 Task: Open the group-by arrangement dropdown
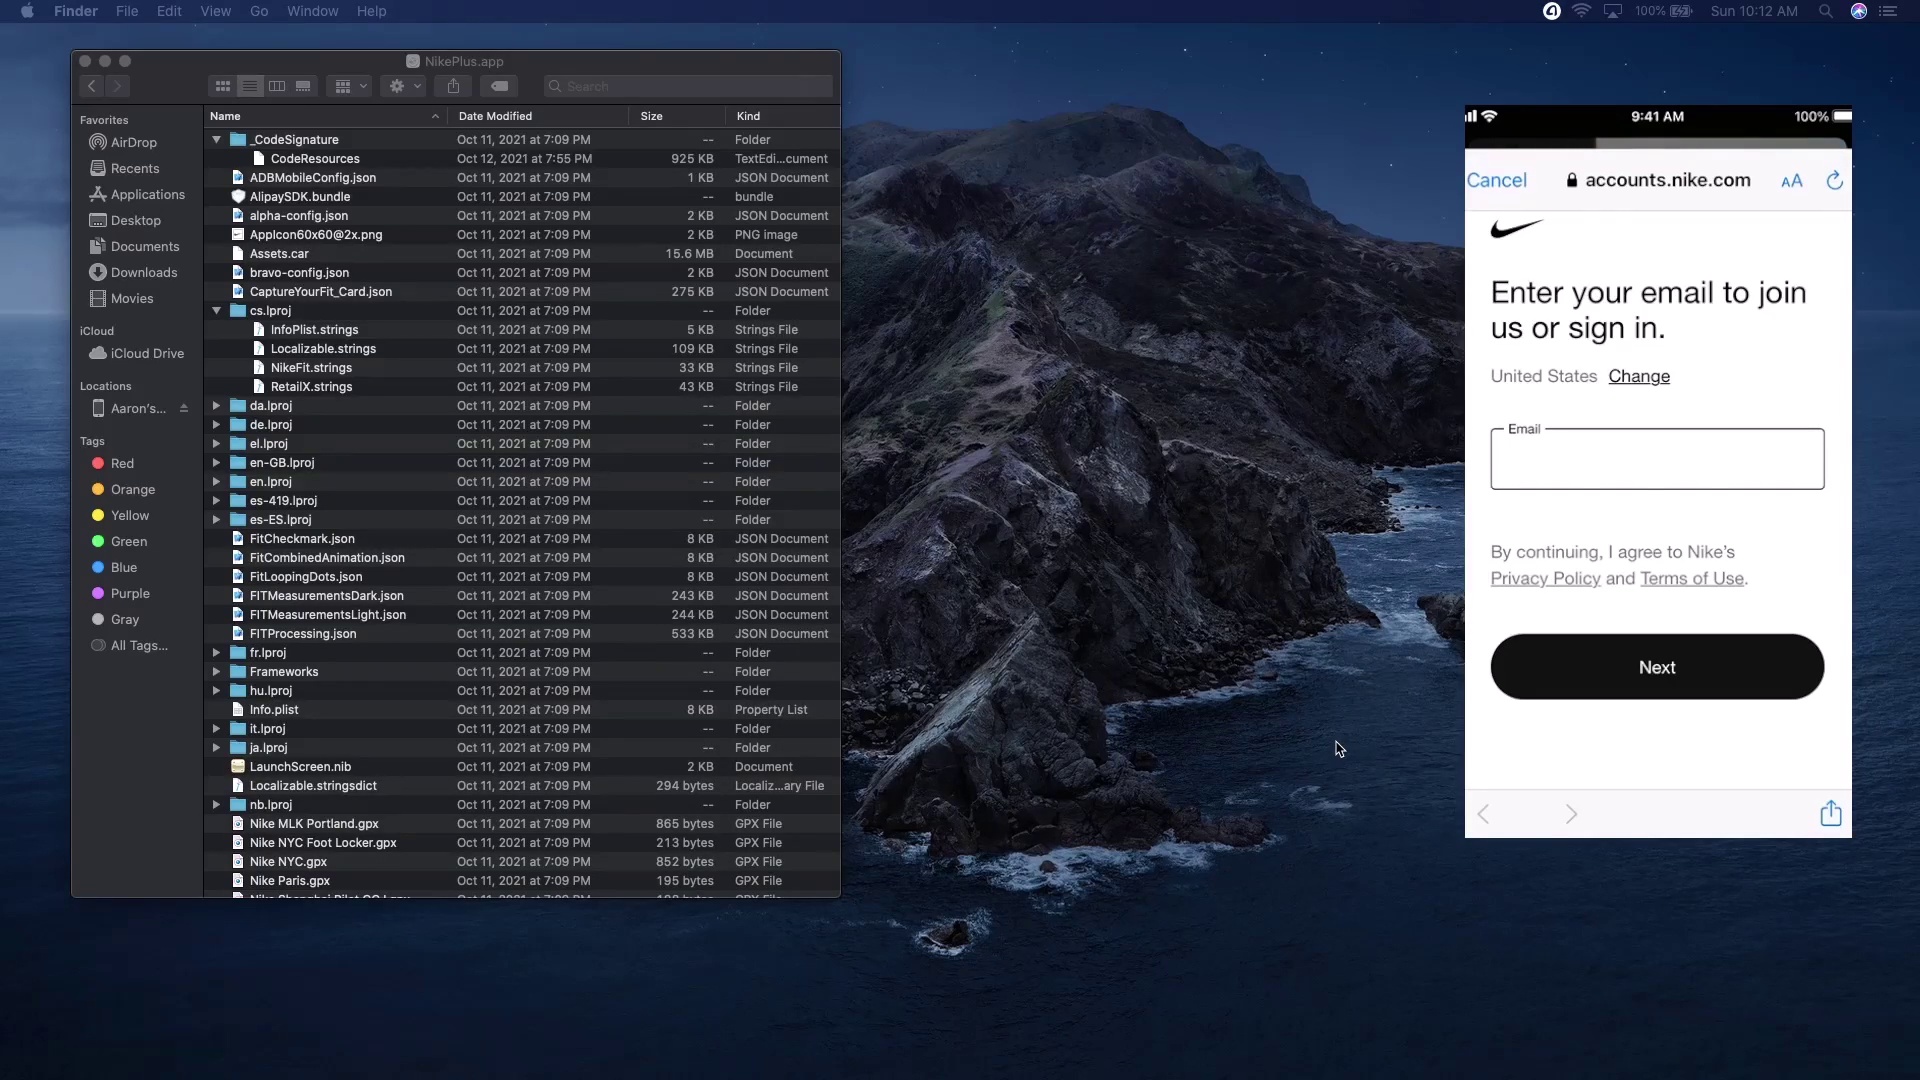click(x=350, y=86)
